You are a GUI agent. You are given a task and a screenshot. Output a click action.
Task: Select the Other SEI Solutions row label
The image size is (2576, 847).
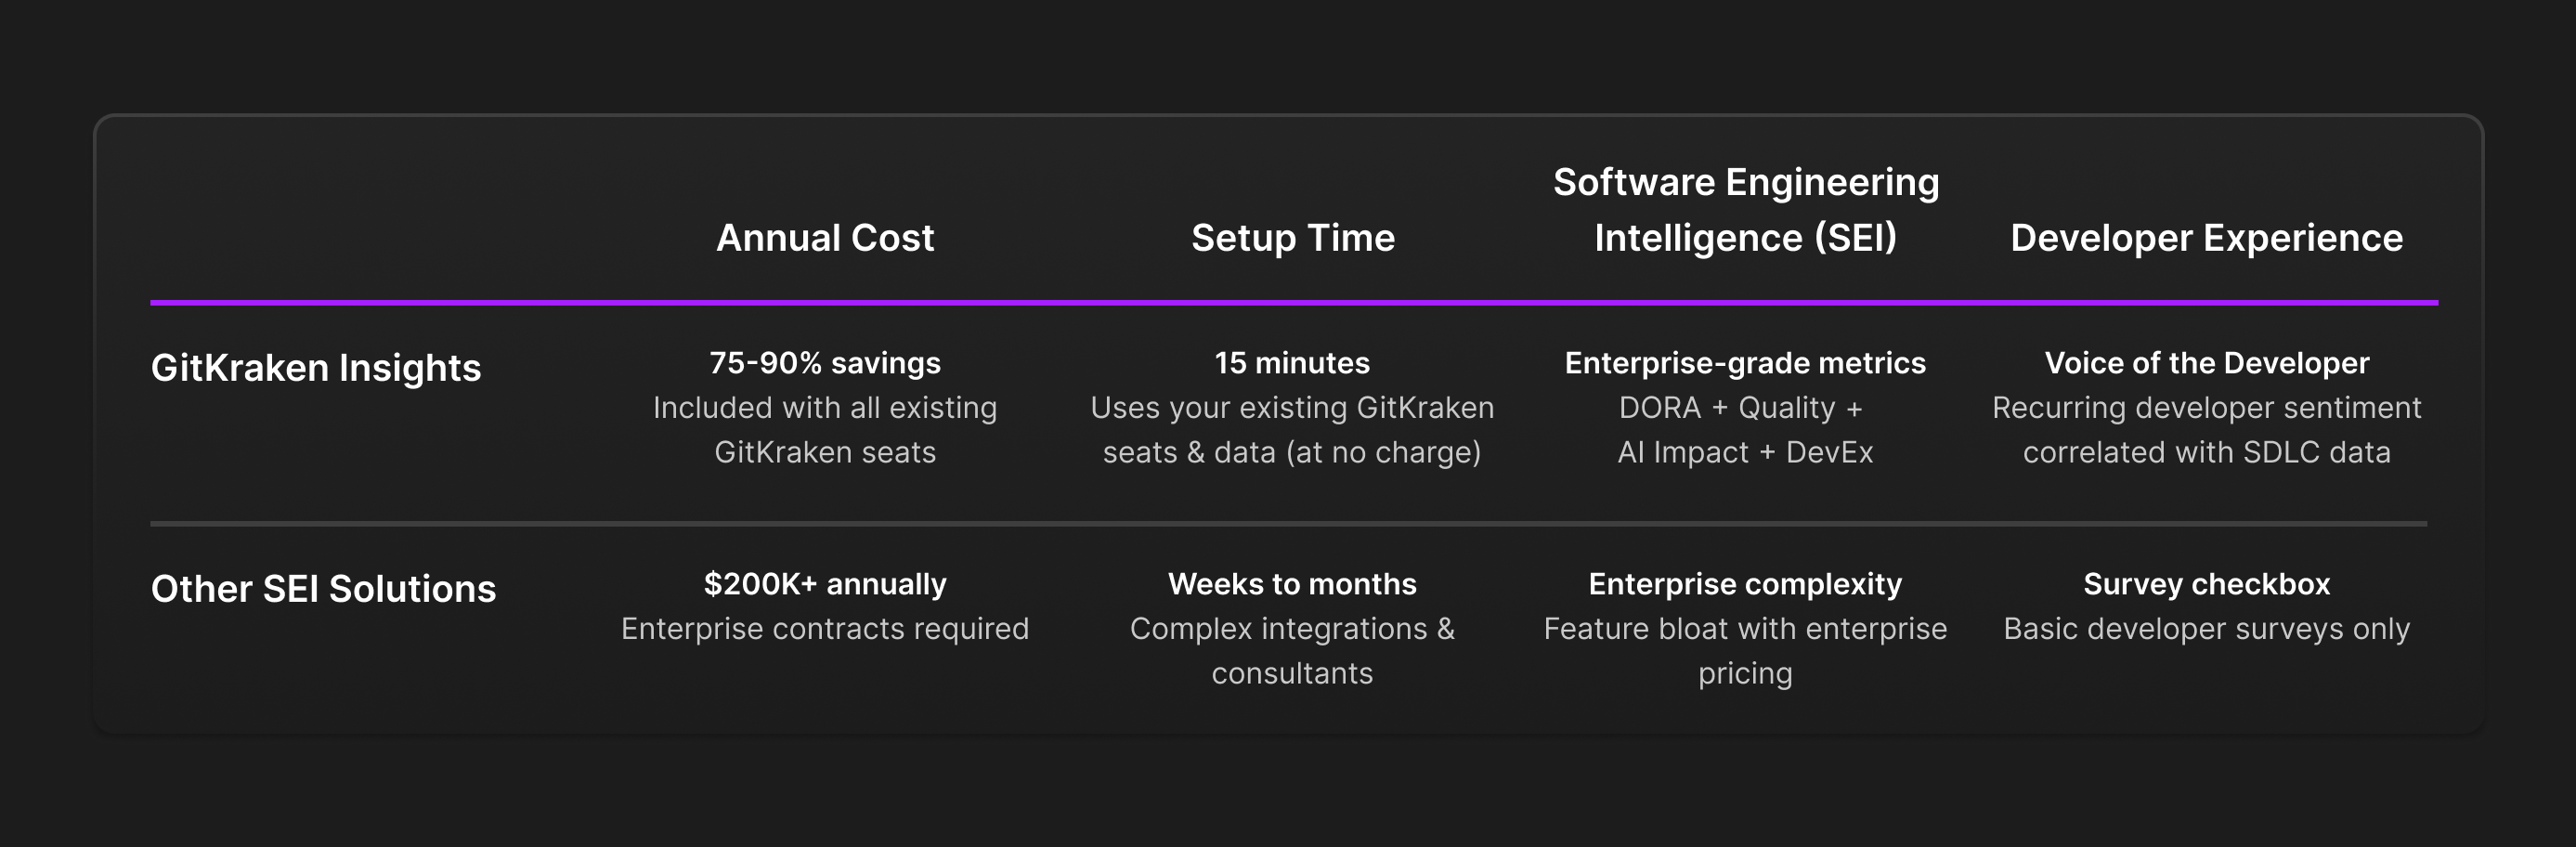pos(323,589)
